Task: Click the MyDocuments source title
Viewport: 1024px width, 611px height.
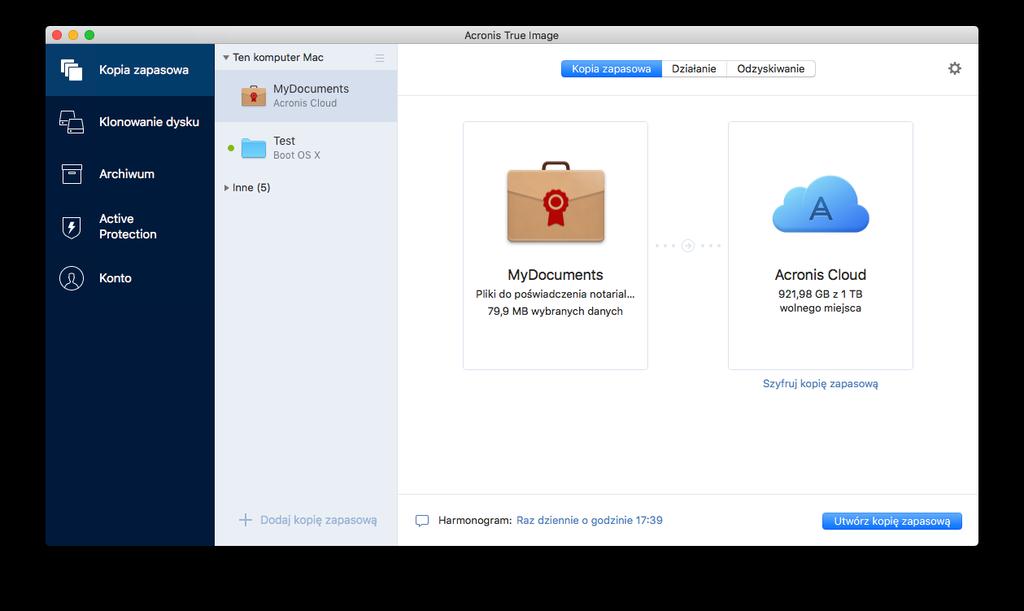Action: (555, 275)
